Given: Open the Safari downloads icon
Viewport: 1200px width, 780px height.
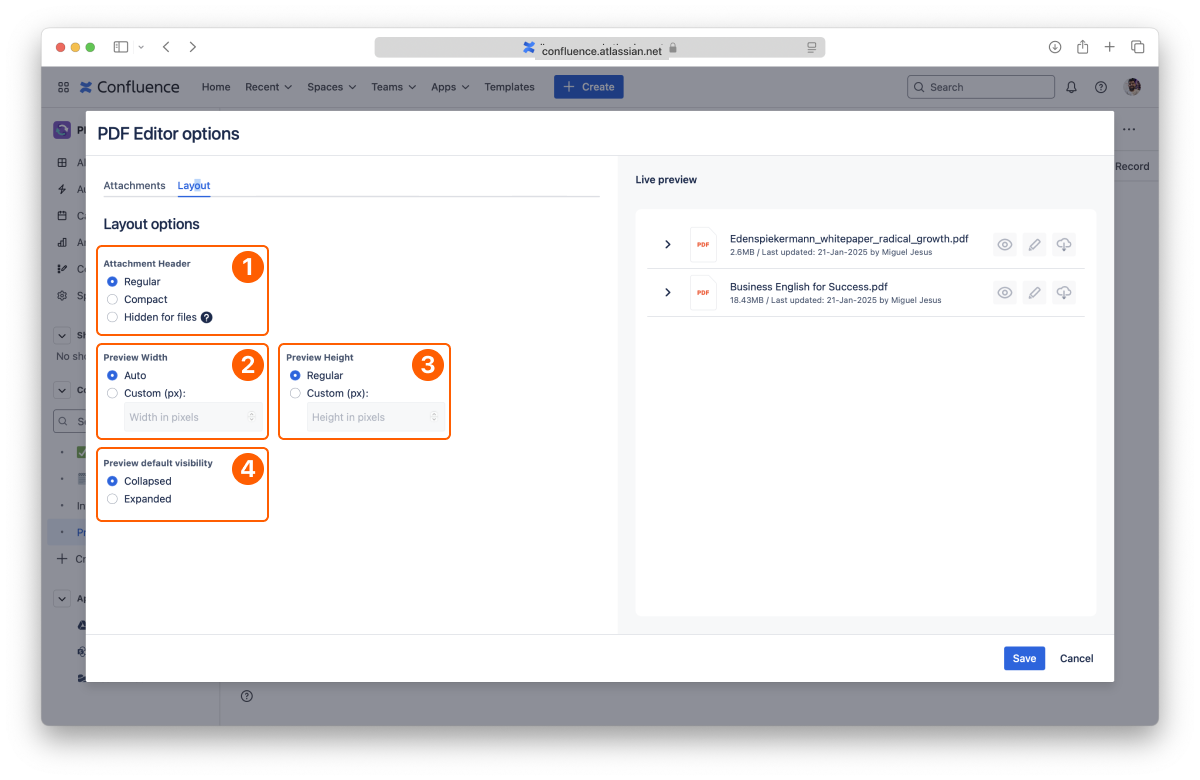Looking at the screenshot, I should [x=1055, y=47].
